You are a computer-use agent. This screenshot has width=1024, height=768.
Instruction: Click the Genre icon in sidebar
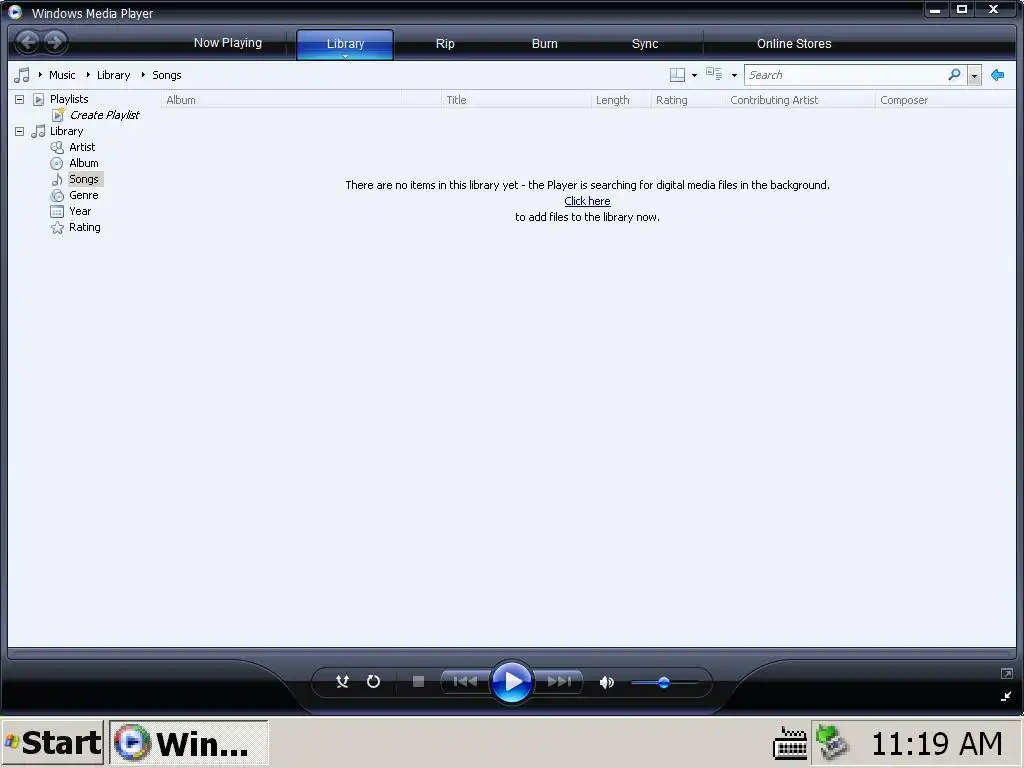pos(57,195)
